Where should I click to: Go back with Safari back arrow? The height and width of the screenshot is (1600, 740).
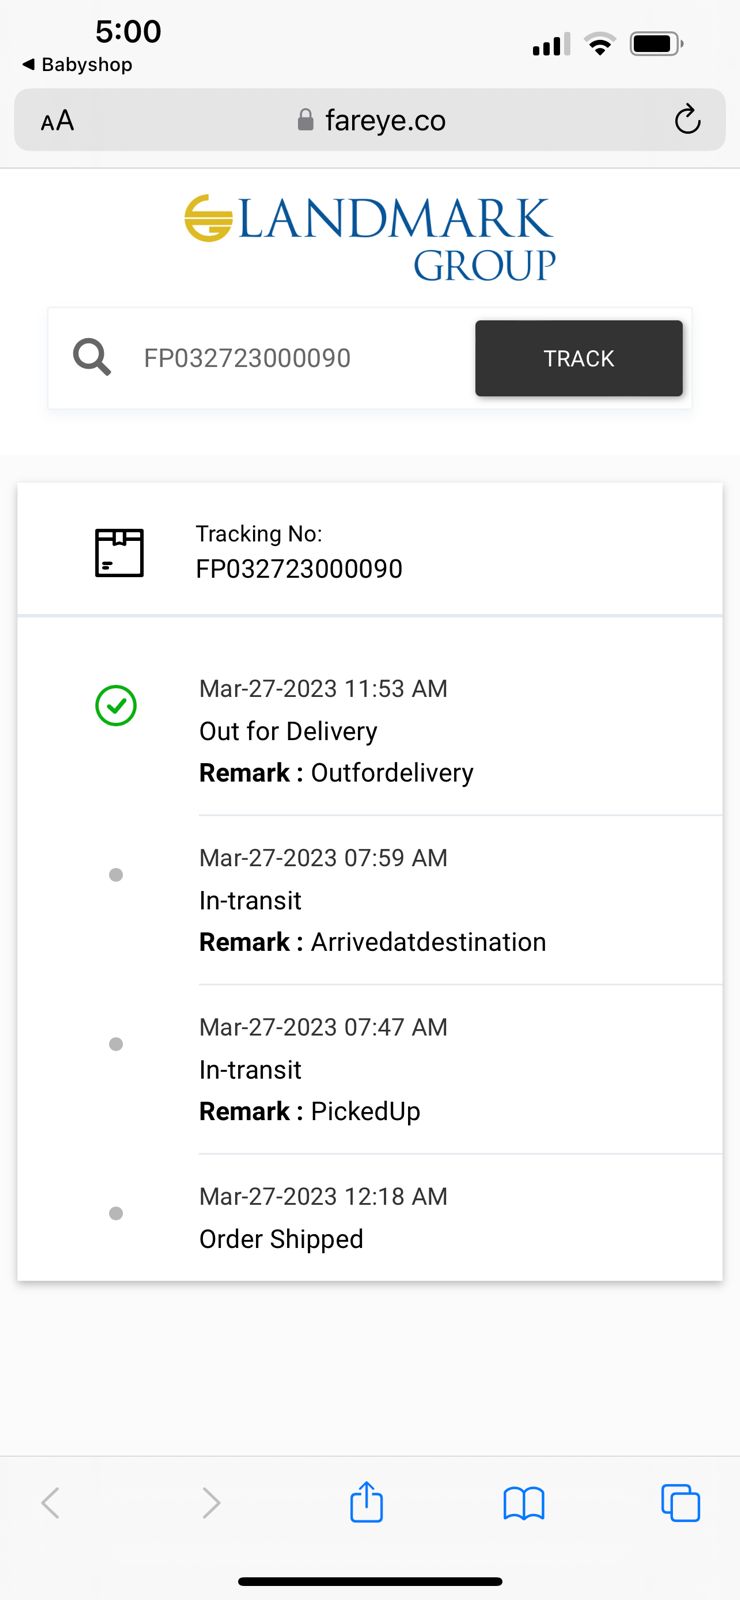tap(51, 1502)
